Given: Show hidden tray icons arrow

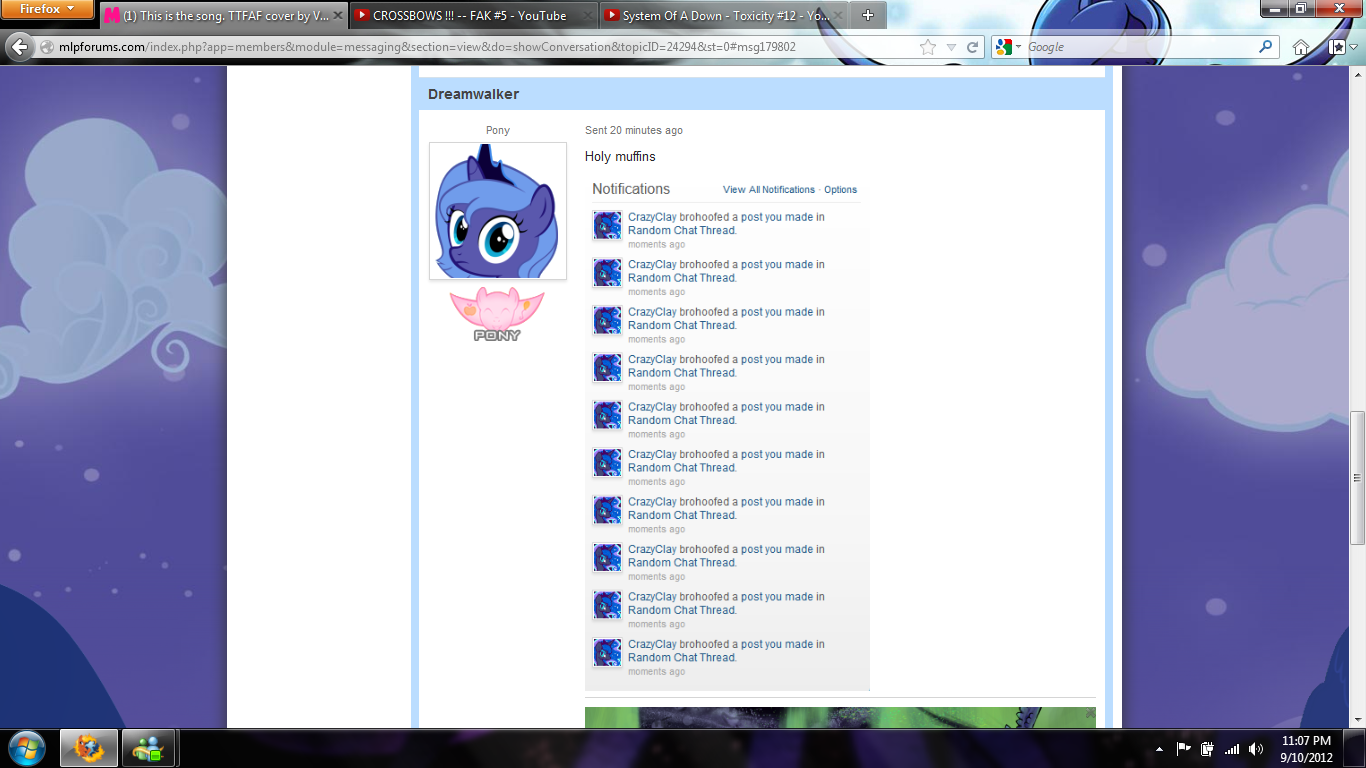Looking at the screenshot, I should 1159,749.
